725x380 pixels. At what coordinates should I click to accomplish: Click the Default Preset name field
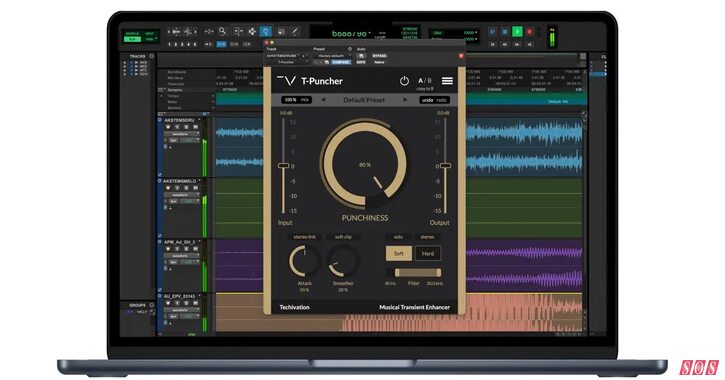pos(364,100)
